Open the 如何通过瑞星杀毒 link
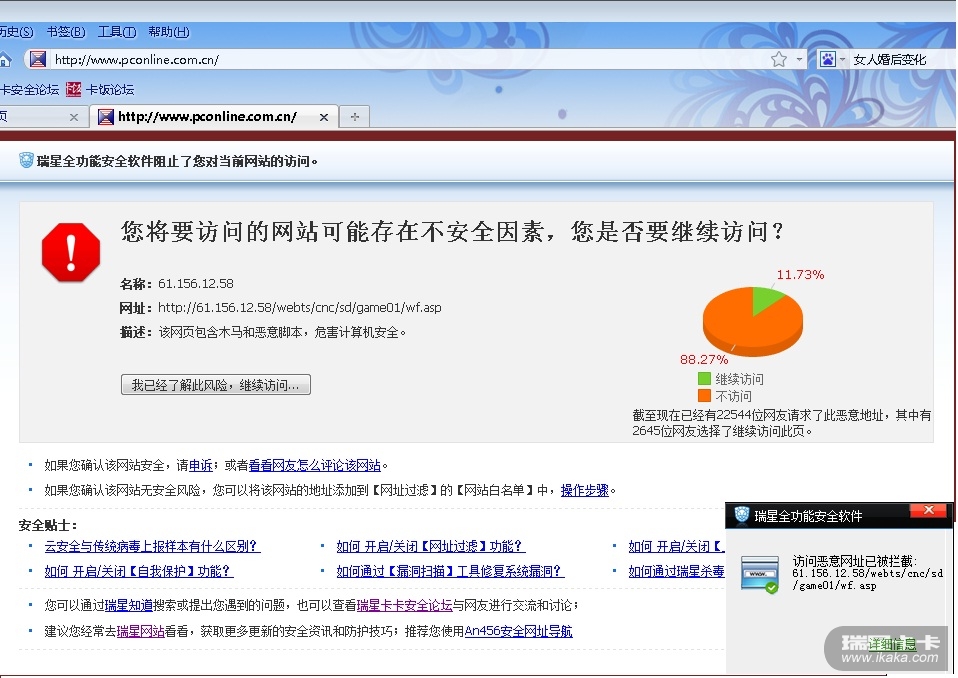Screen dimensions: 958x678 (x=676, y=571)
